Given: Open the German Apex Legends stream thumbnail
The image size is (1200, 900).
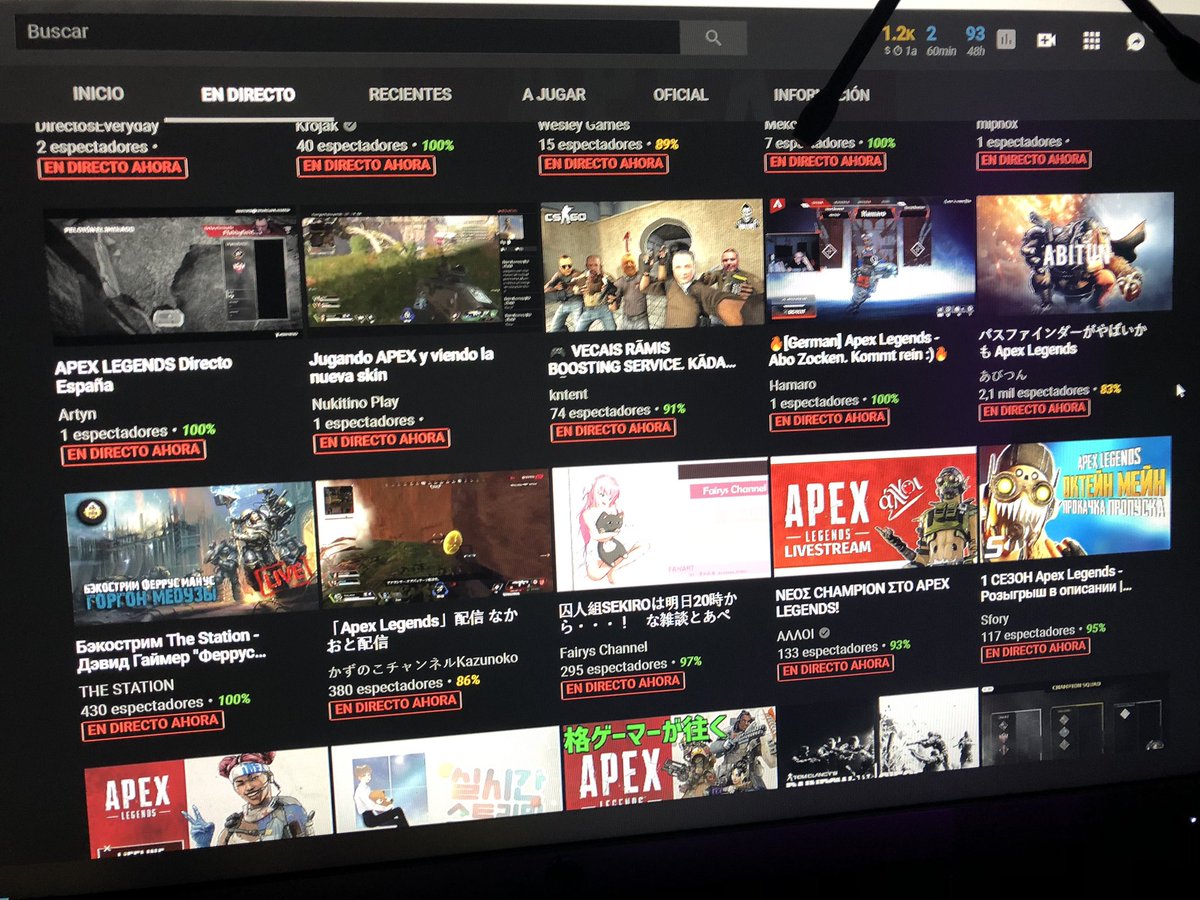Looking at the screenshot, I should pos(869,261).
